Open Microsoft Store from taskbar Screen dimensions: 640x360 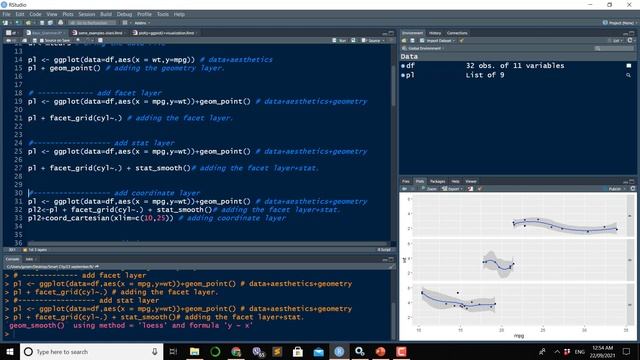pyautogui.click(x=298, y=351)
